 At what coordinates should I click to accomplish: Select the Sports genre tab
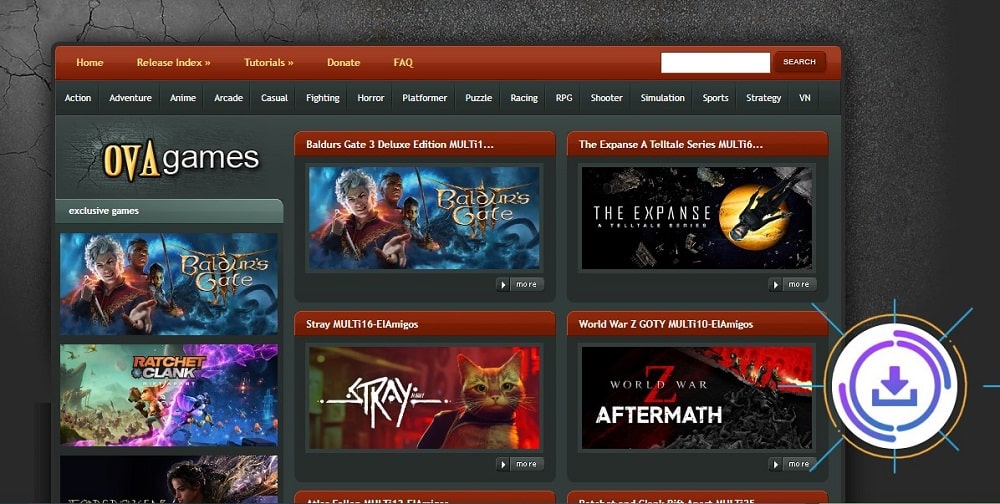(716, 98)
